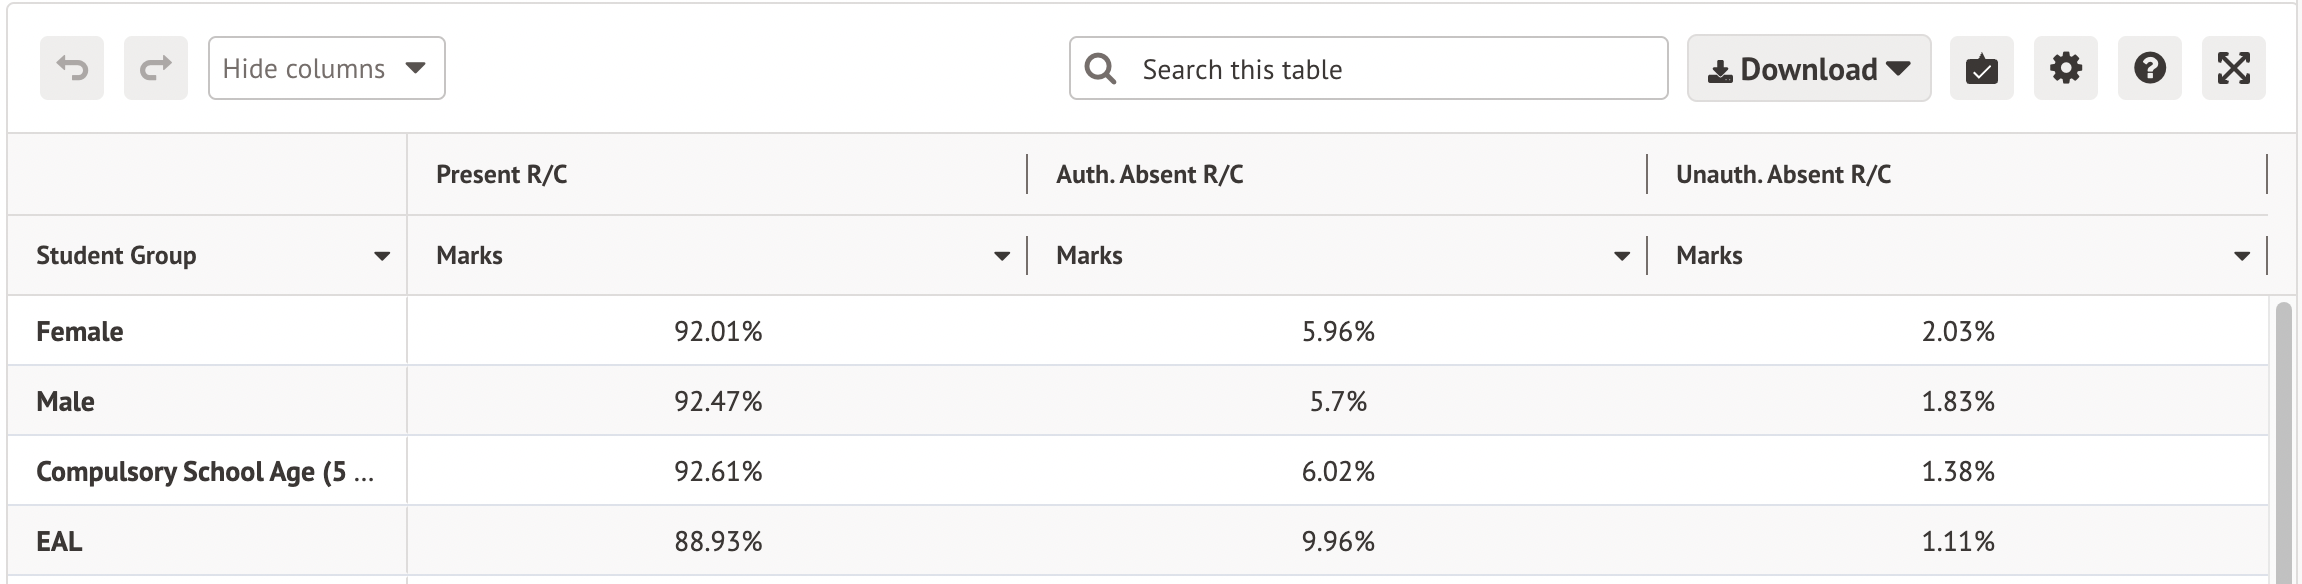Select the Male row label
The height and width of the screenshot is (584, 2302).
66,402
